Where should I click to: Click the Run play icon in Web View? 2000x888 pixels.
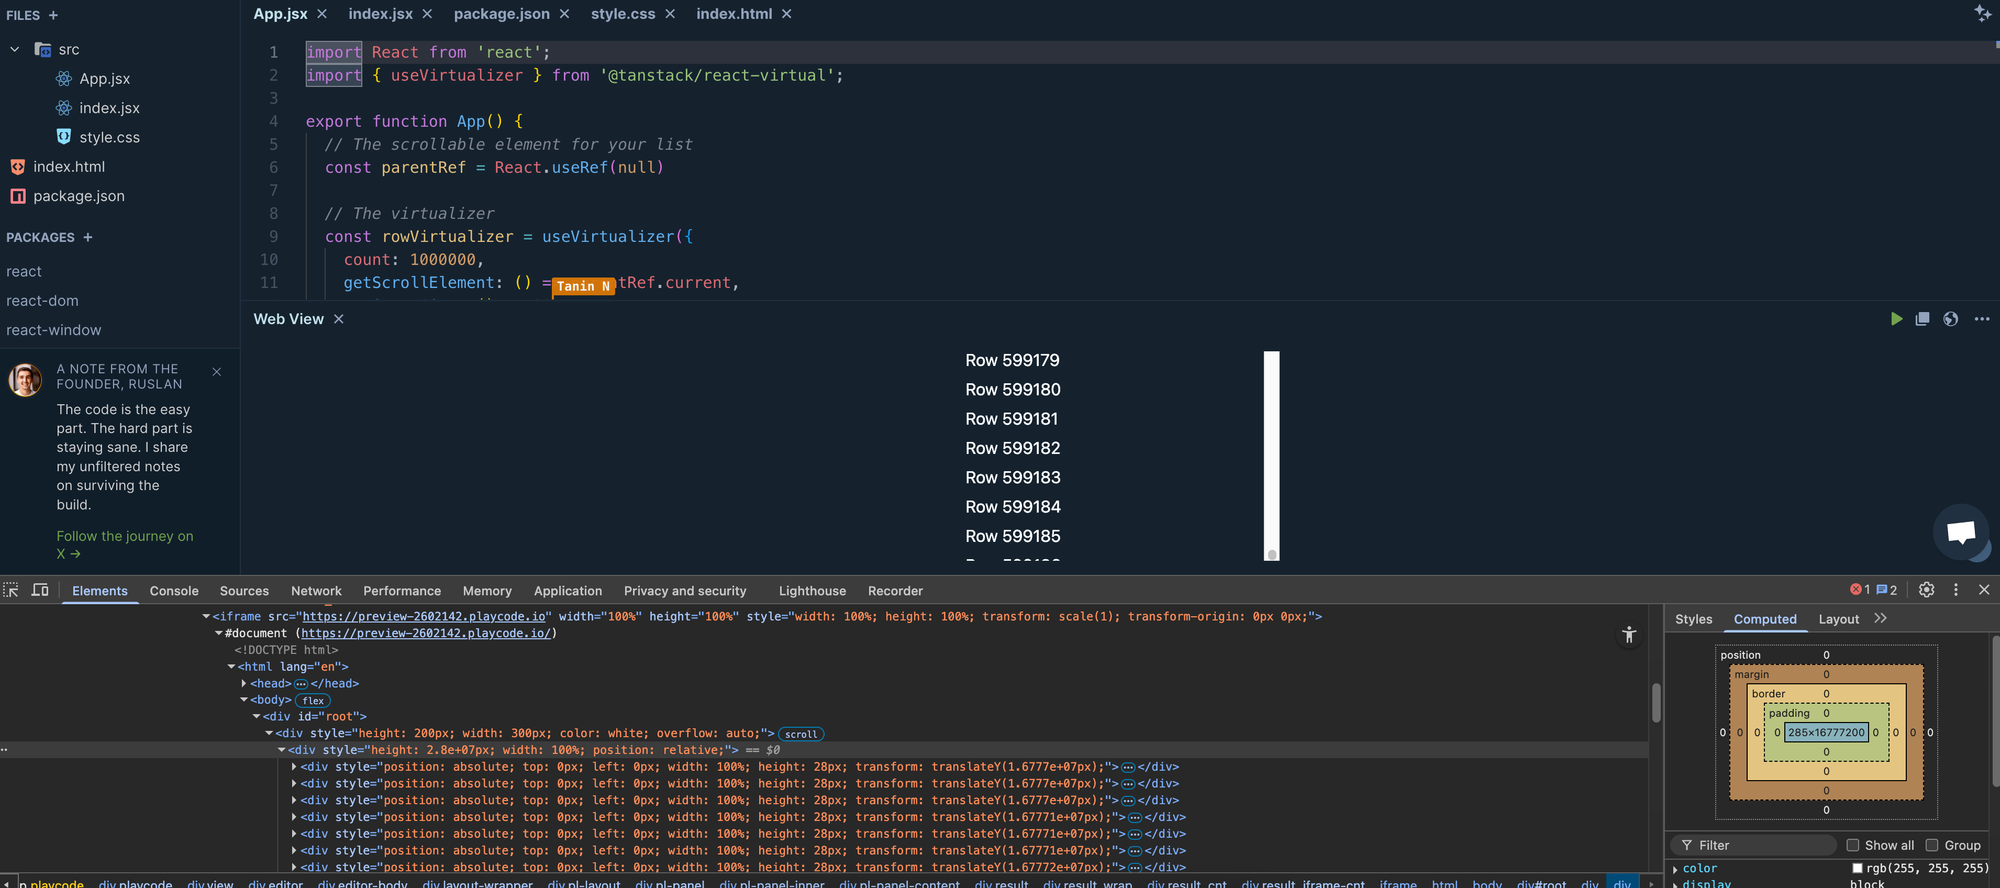(1896, 319)
